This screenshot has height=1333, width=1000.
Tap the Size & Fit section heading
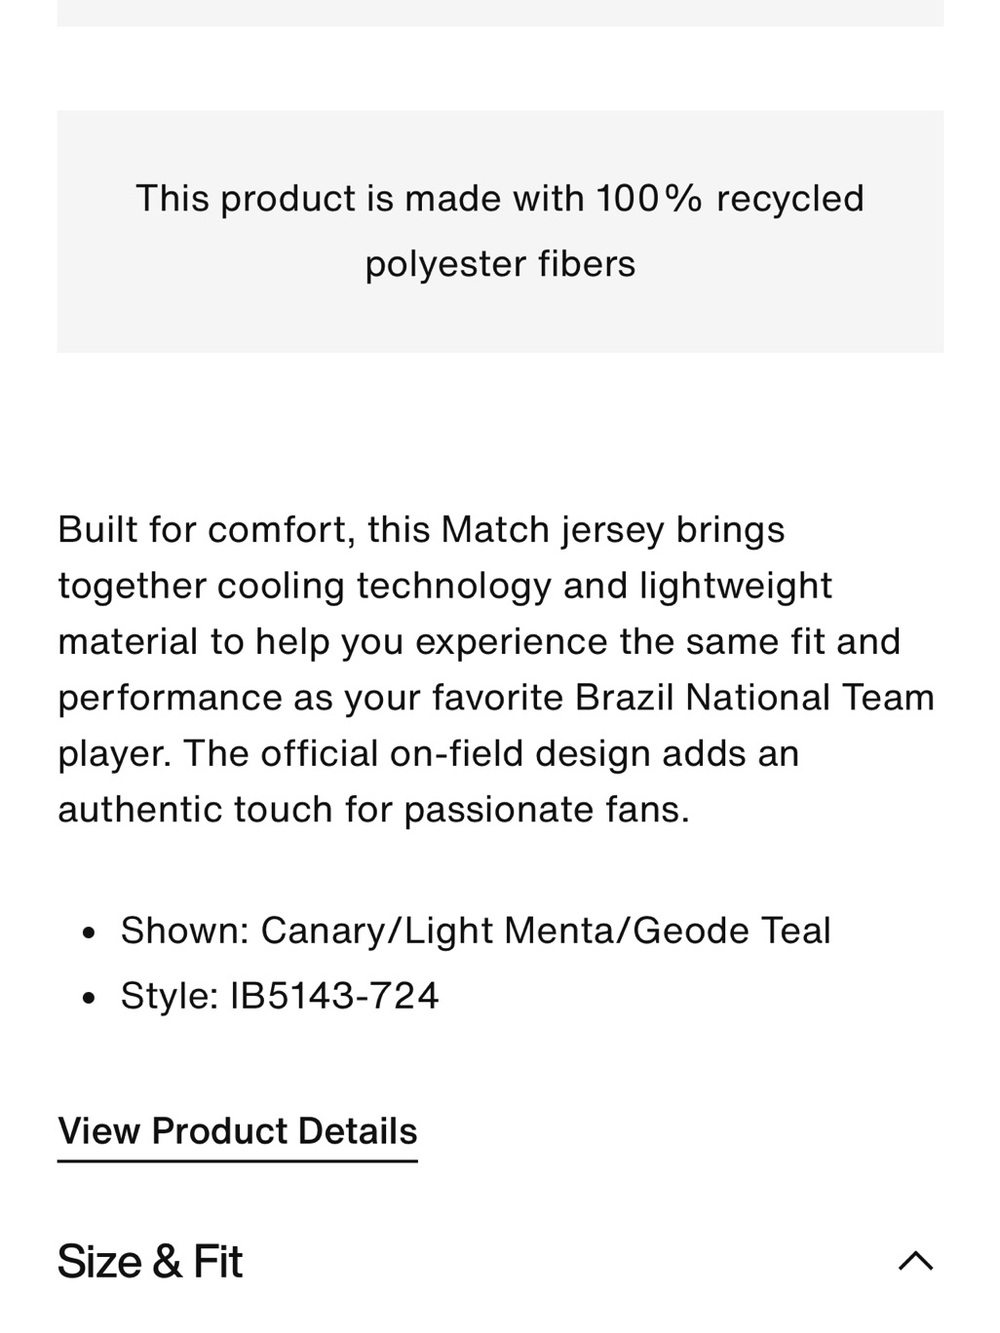click(x=150, y=1261)
